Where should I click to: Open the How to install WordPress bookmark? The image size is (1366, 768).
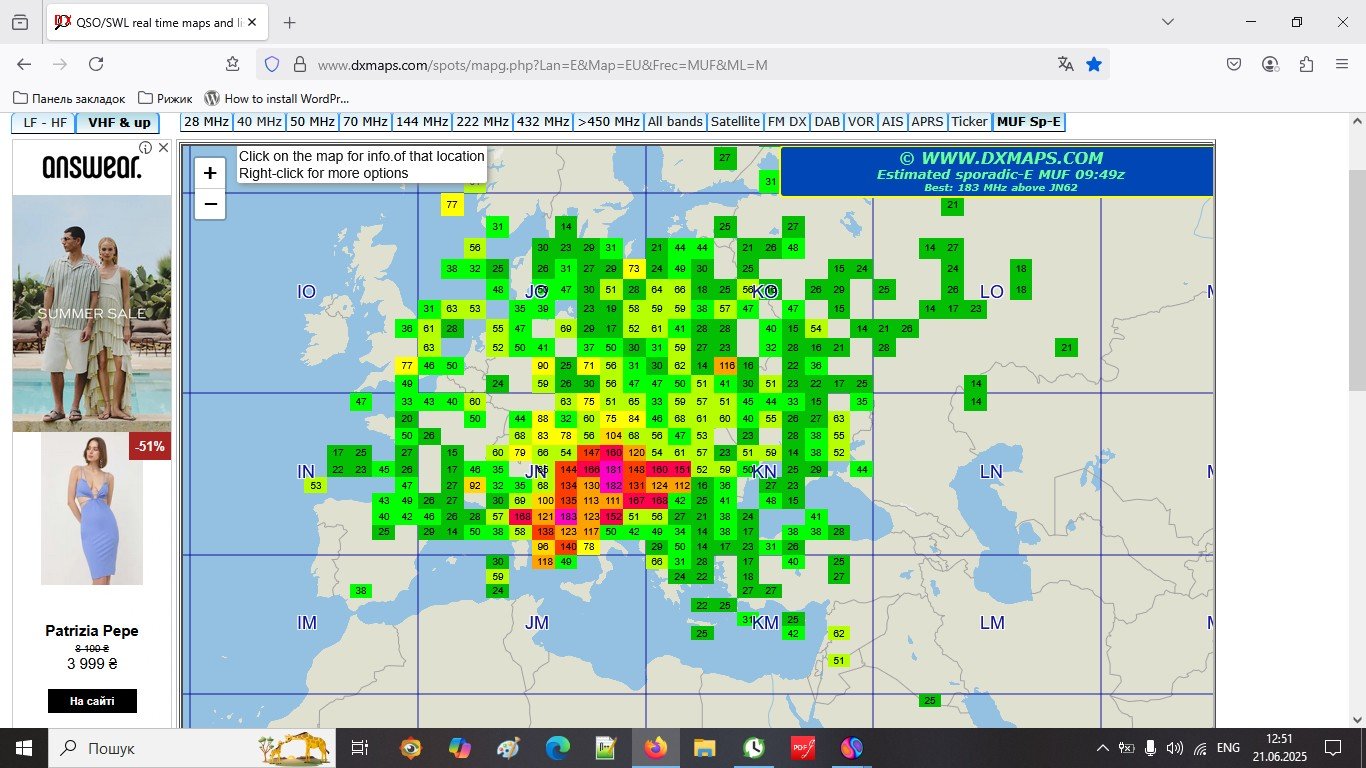click(x=277, y=98)
